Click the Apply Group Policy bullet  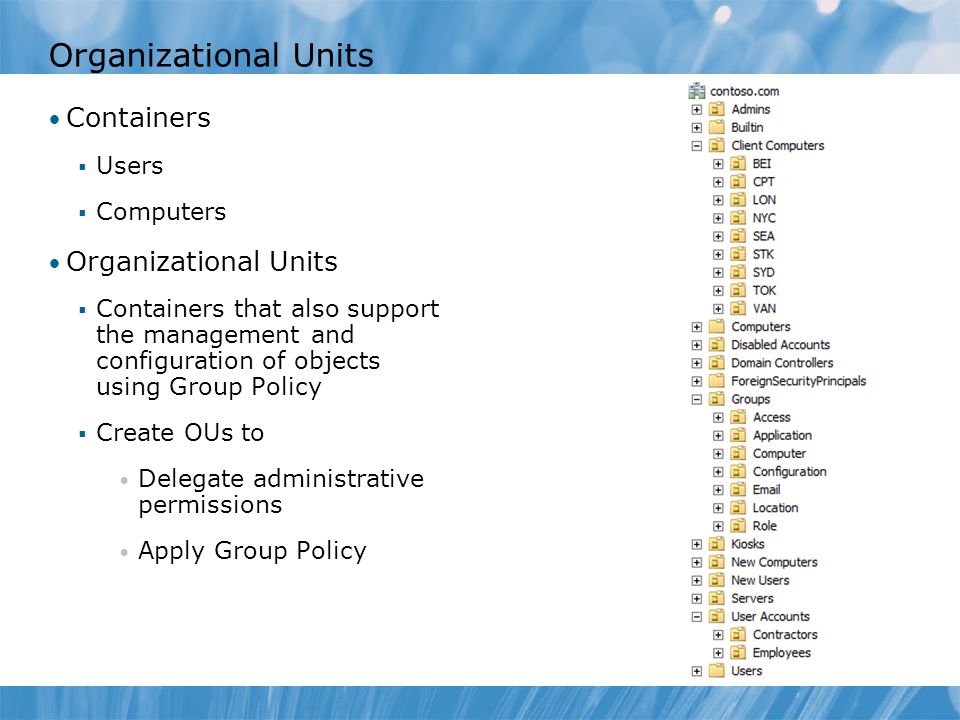pyautogui.click(x=252, y=550)
